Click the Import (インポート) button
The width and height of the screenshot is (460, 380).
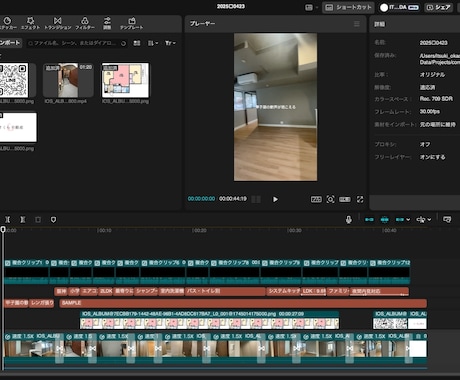11,43
